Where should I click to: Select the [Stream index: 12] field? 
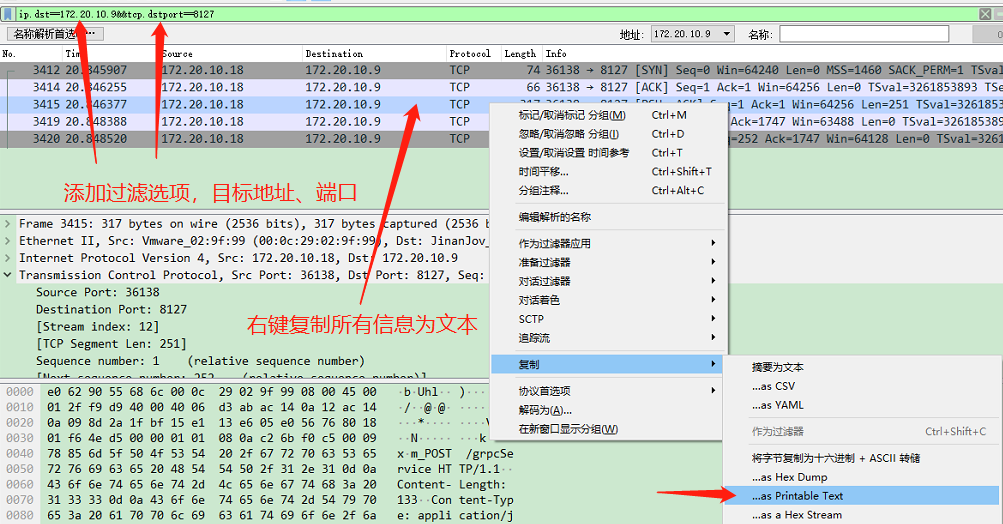[97, 327]
